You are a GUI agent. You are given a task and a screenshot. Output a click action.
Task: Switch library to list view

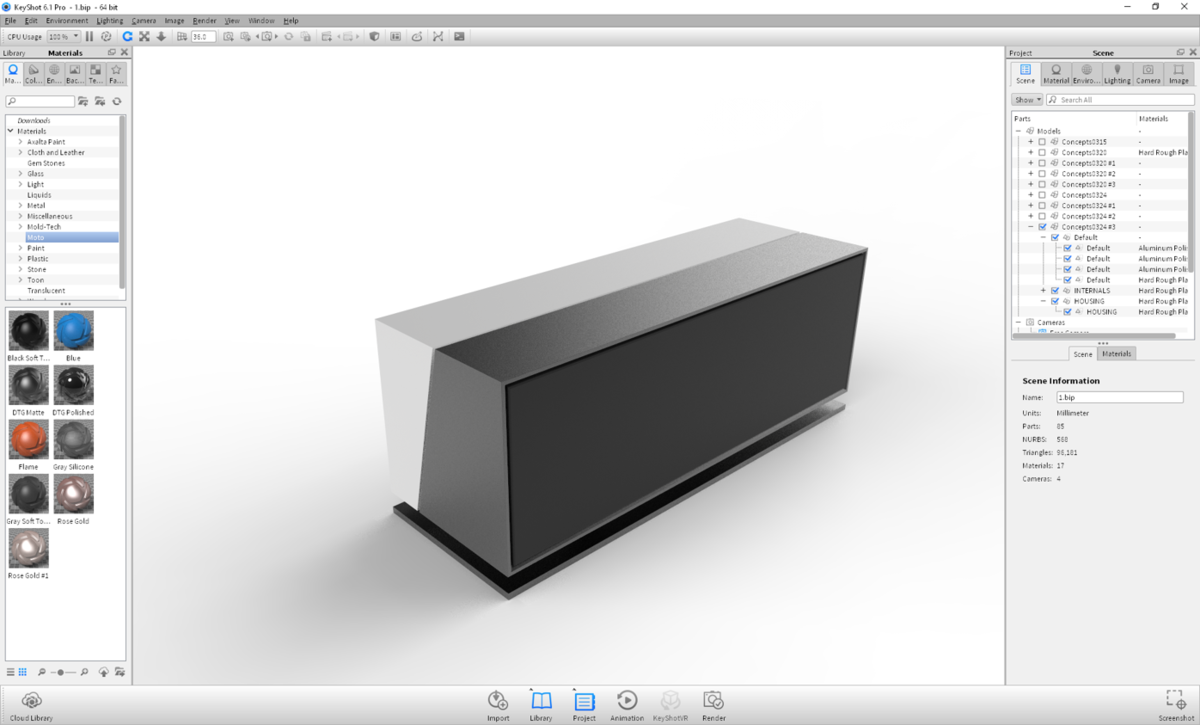click(x=10, y=672)
